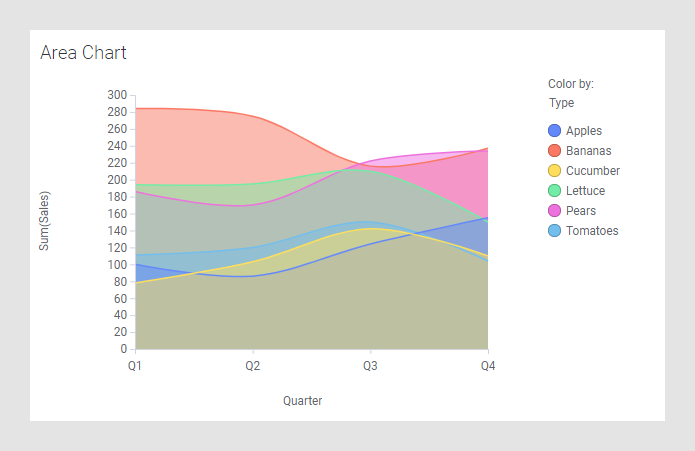Click the Q3 axis label
The width and height of the screenshot is (695, 451).
tap(370, 367)
